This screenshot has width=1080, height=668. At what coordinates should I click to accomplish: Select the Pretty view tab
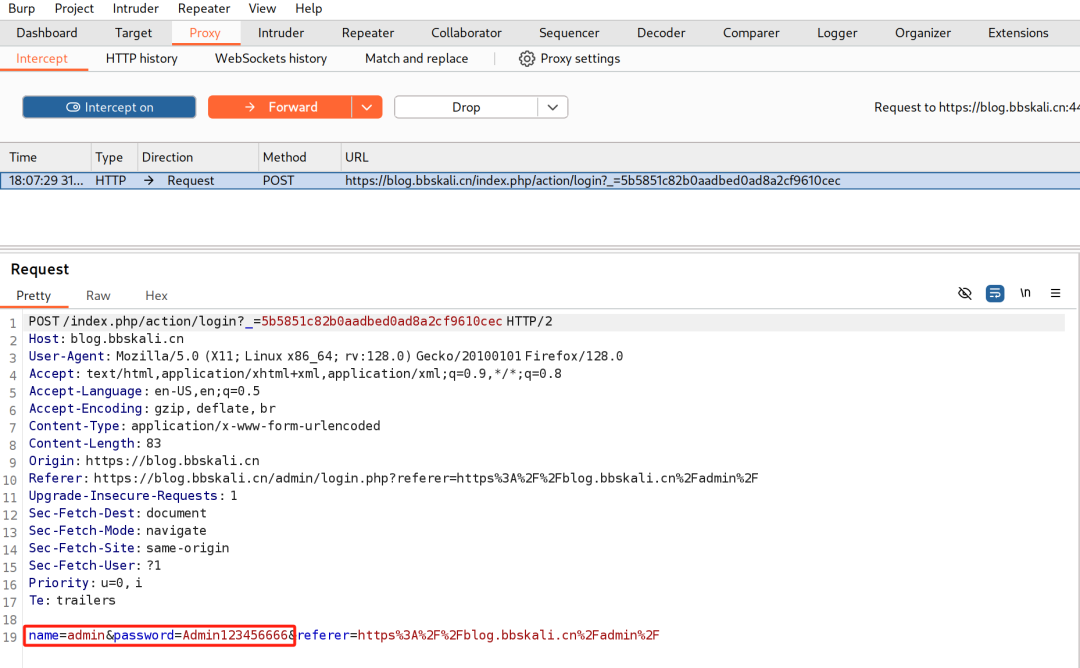click(34, 295)
